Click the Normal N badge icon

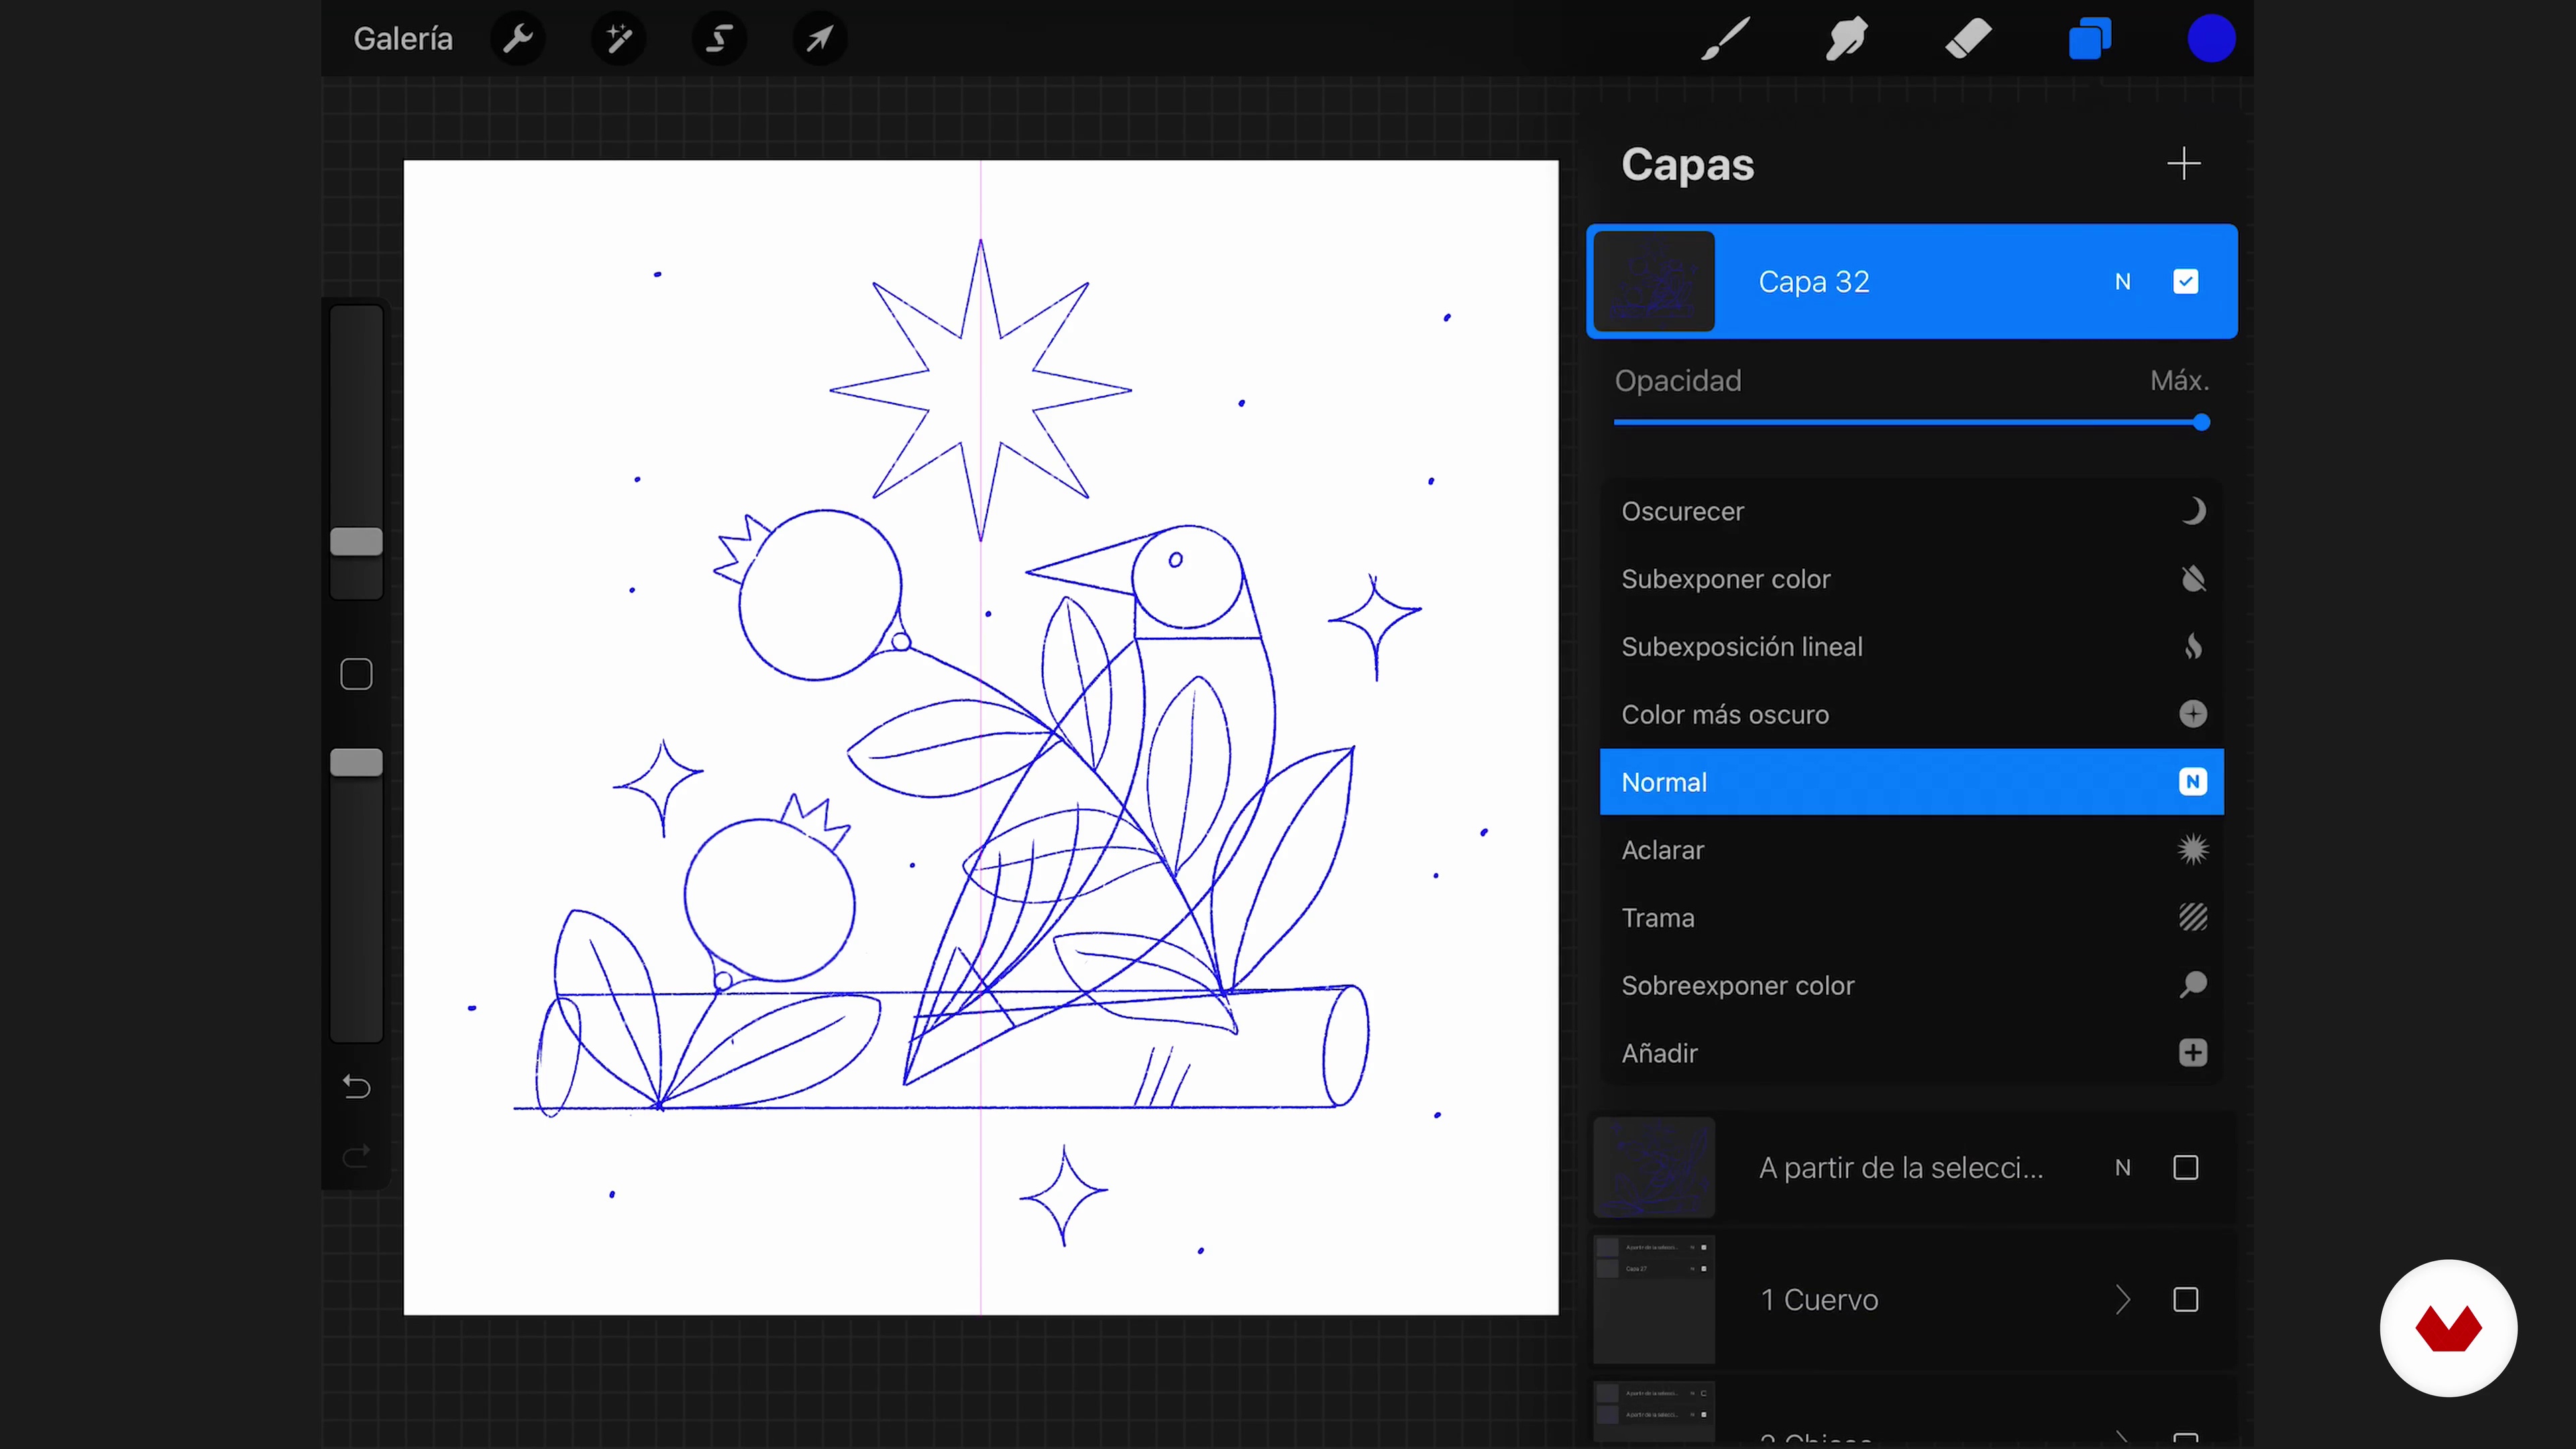coord(2193,782)
